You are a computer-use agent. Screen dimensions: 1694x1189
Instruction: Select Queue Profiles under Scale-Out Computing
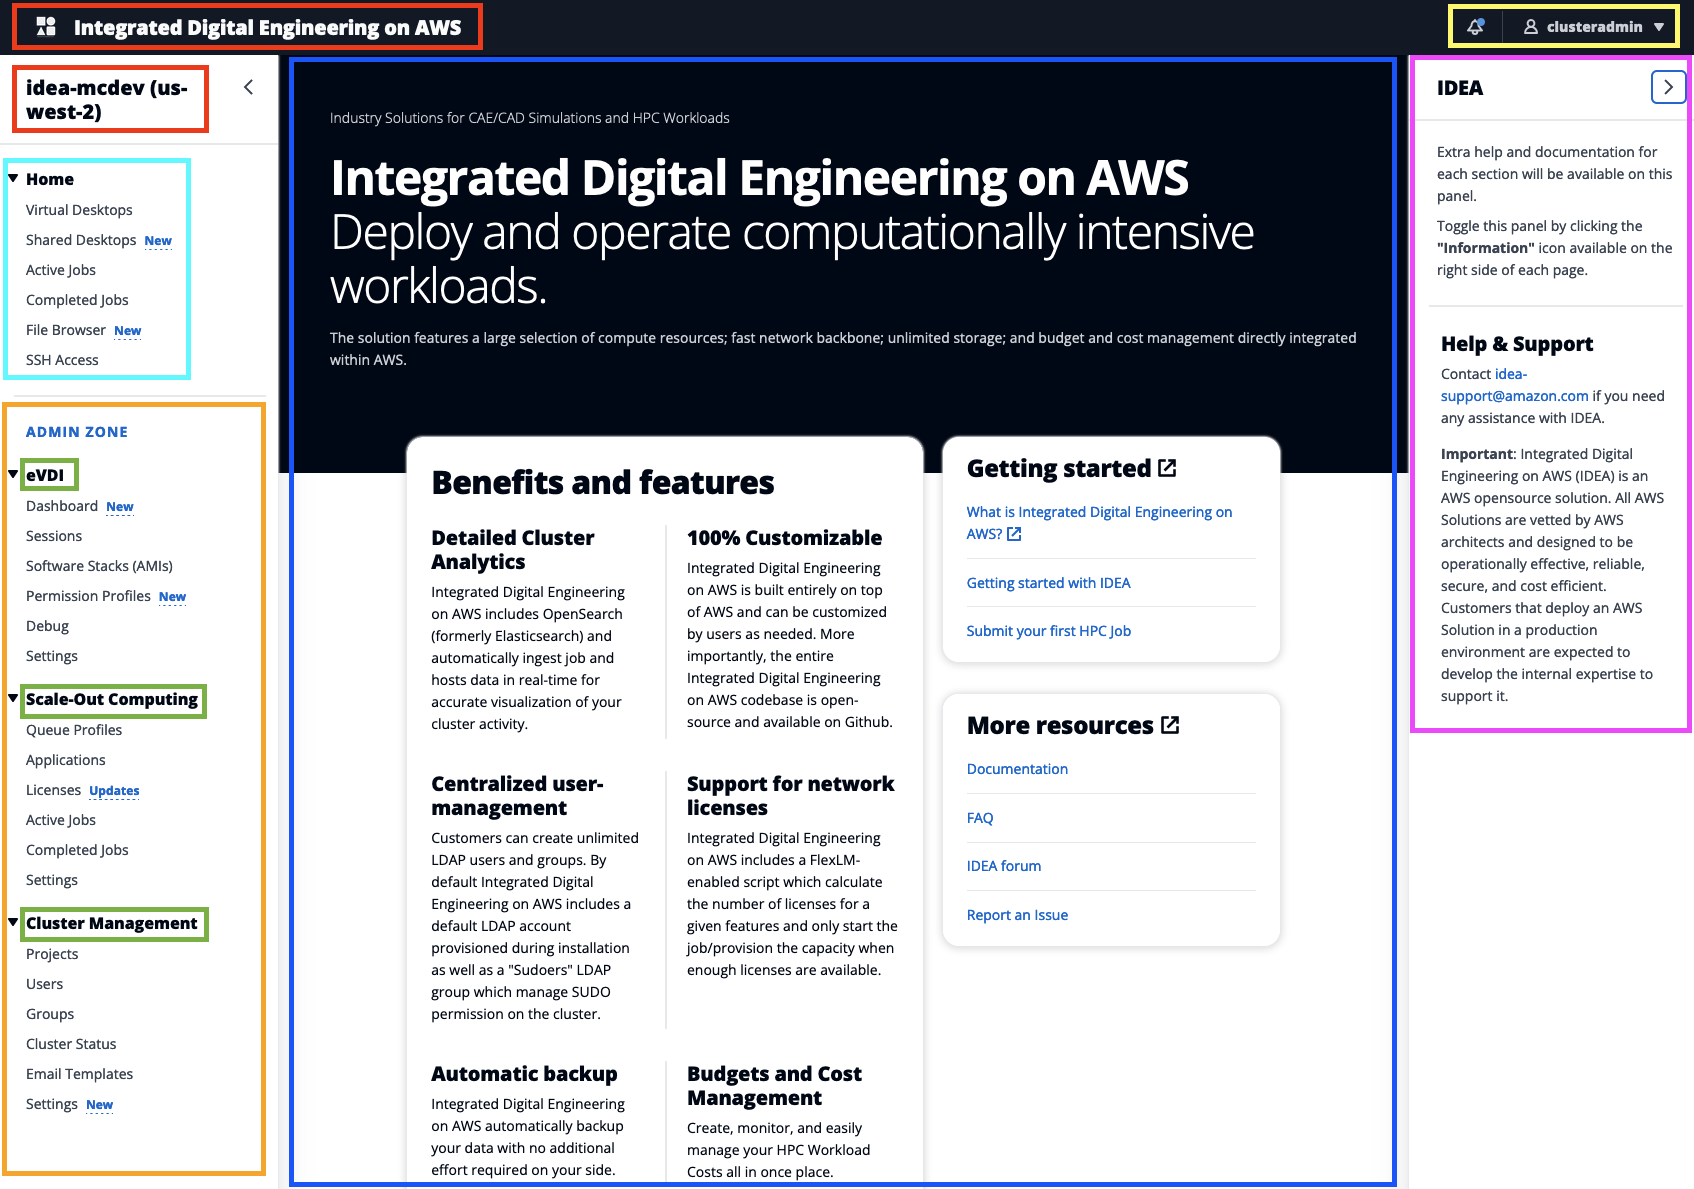pyautogui.click(x=74, y=730)
